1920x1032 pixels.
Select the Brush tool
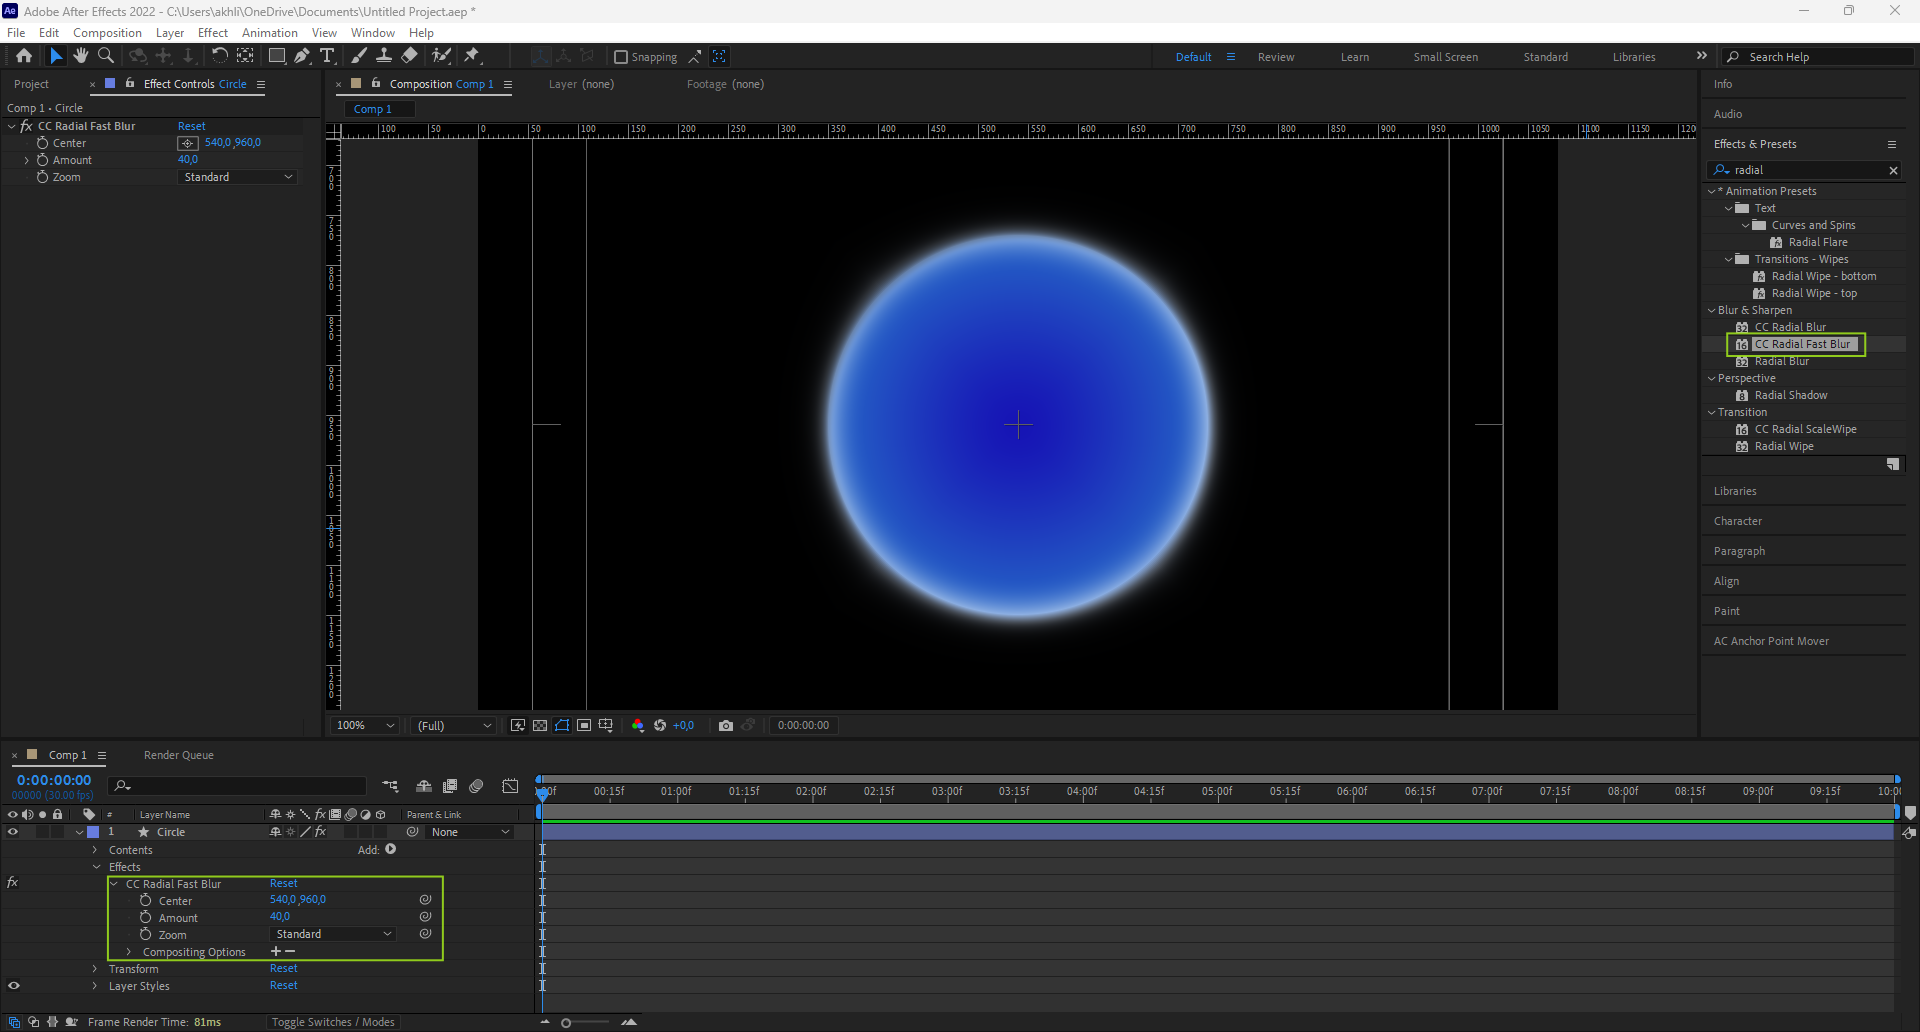coord(359,56)
